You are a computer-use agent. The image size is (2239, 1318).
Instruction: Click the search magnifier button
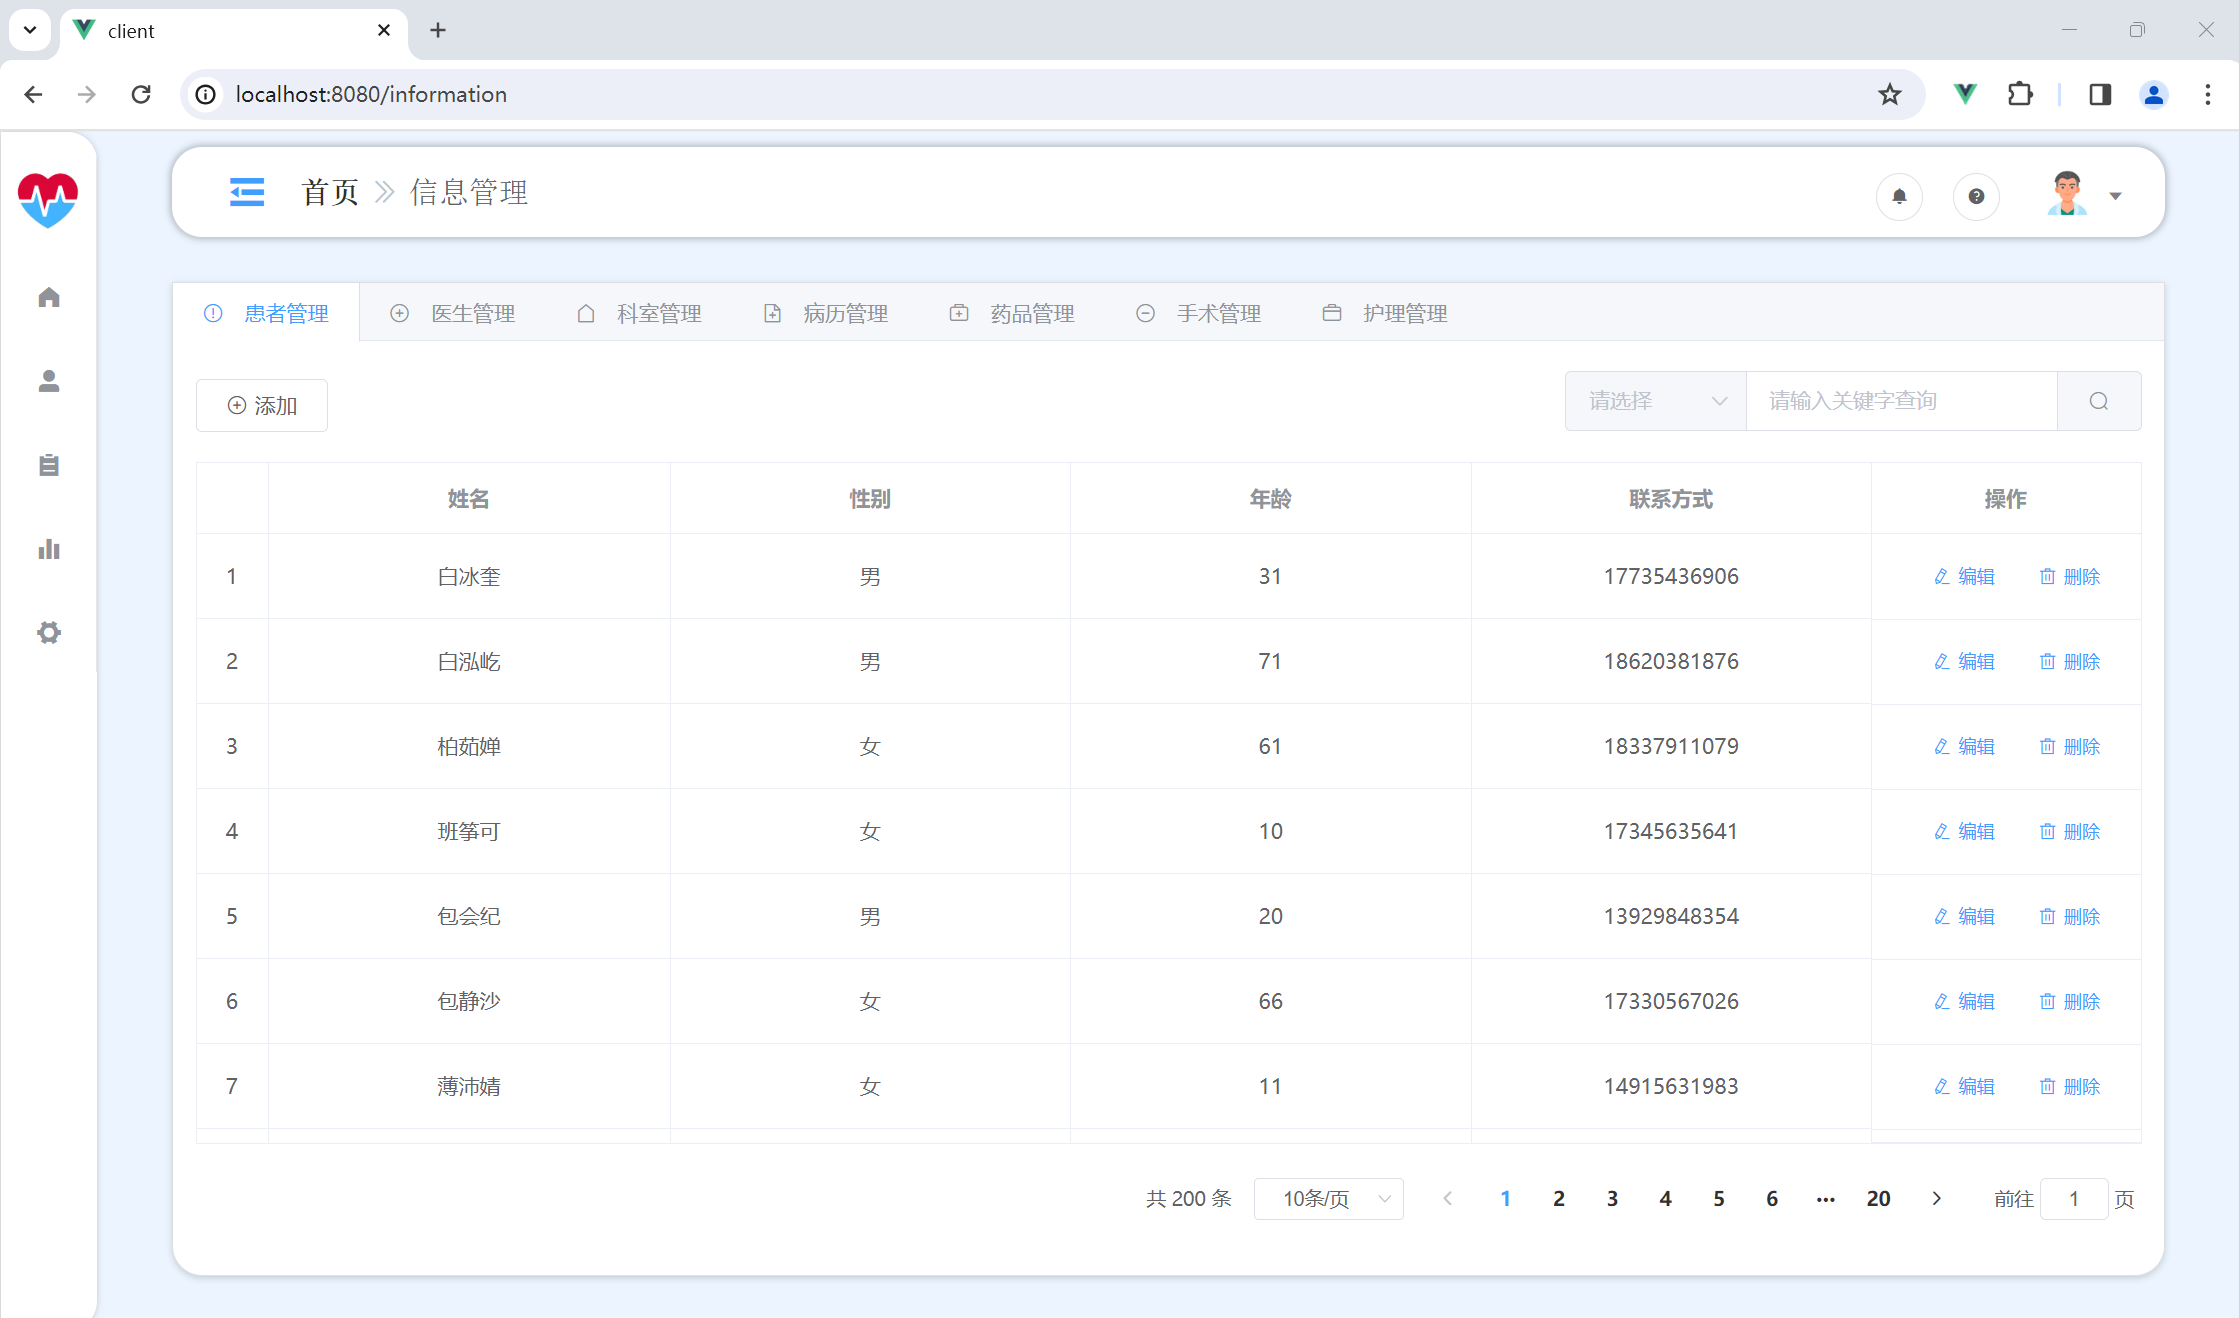(2099, 401)
